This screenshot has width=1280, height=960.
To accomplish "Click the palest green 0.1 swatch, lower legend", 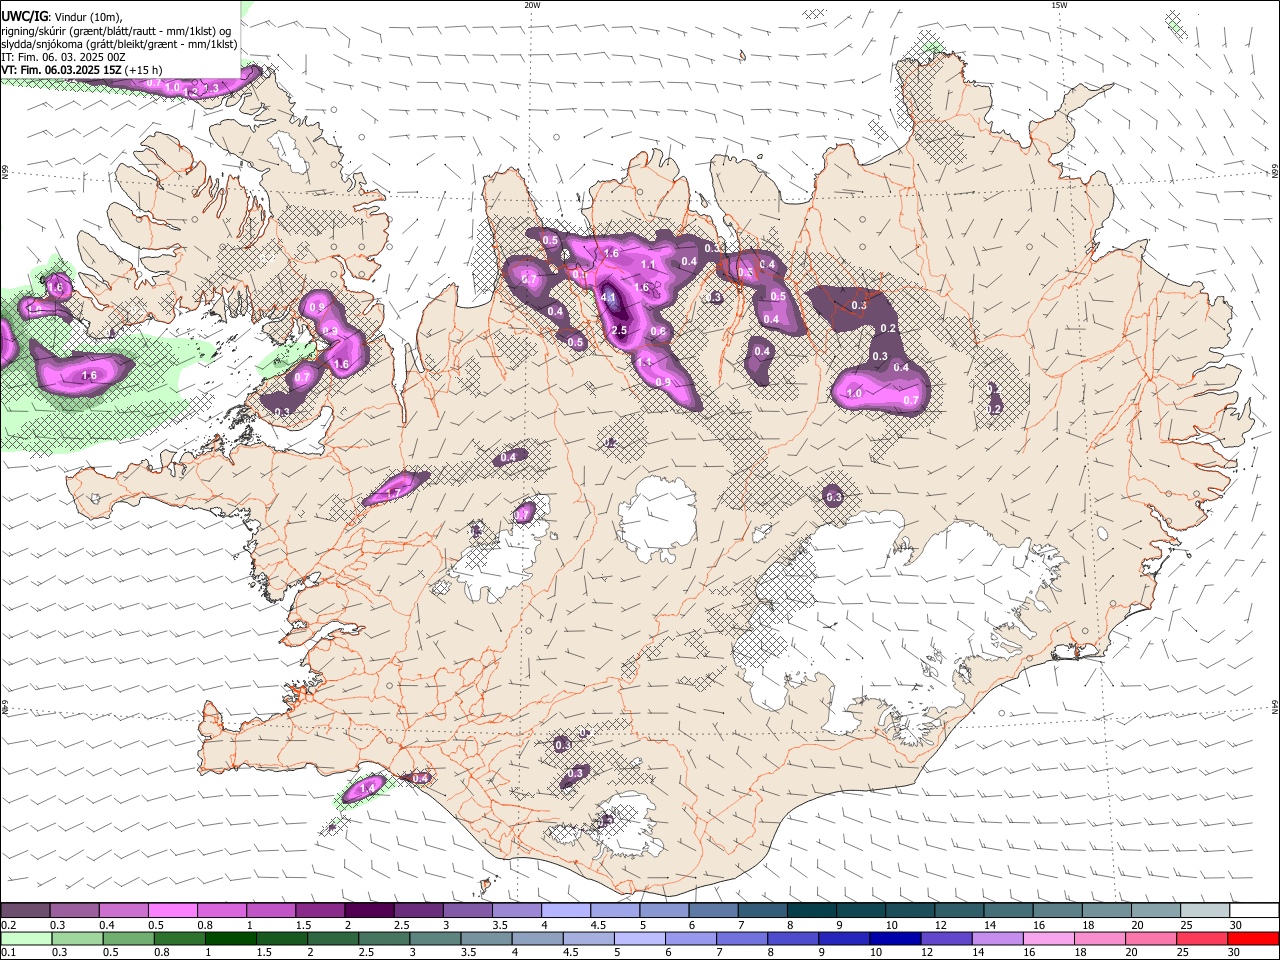I will pyautogui.click(x=26, y=938).
